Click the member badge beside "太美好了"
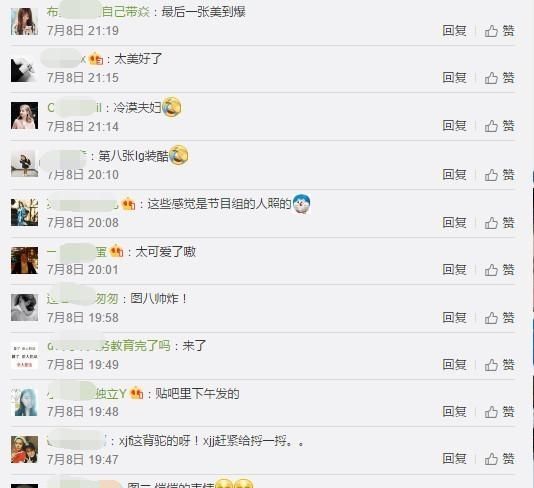Viewport: 534px width, 488px height. click(96, 59)
